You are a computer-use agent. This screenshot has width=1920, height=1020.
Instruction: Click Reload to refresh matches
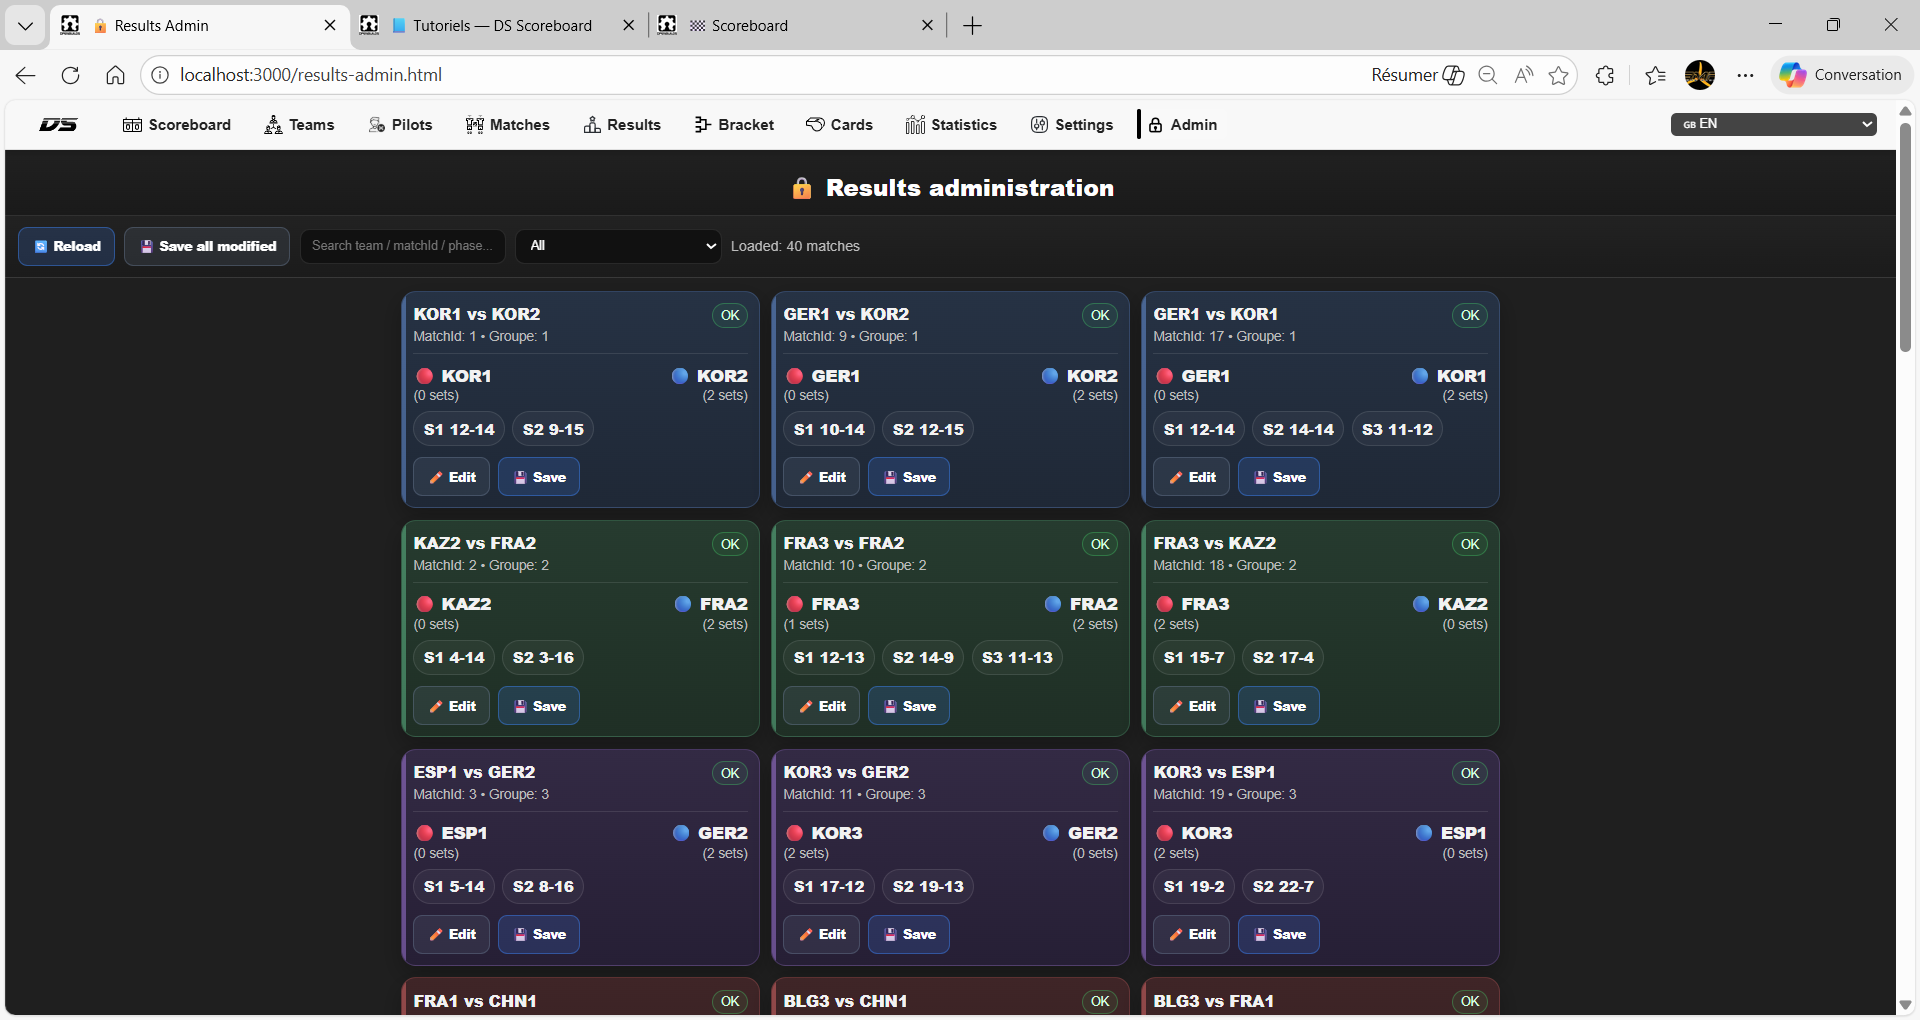tap(67, 246)
